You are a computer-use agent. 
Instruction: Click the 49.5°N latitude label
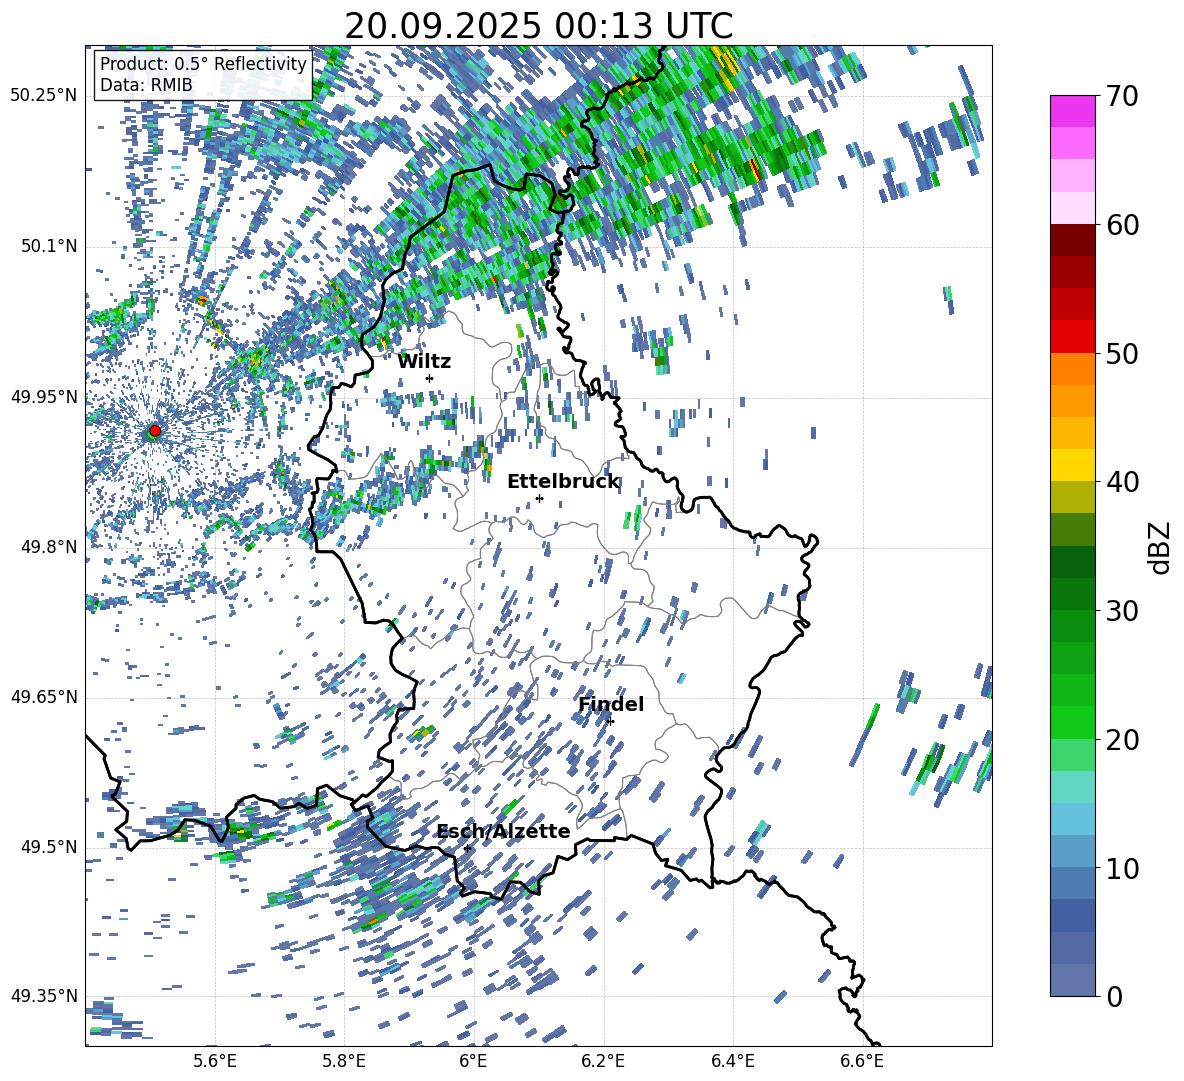[48, 847]
